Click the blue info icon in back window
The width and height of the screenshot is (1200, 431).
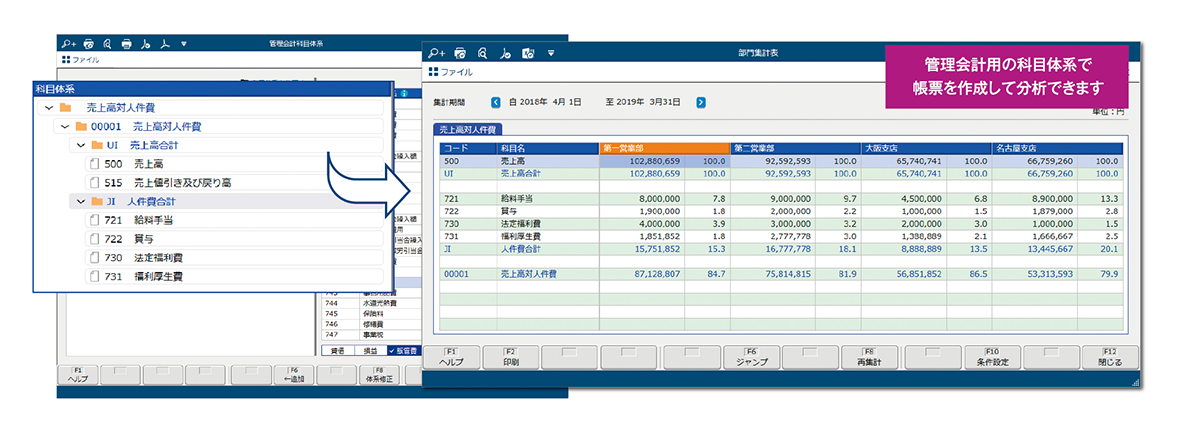[402, 93]
